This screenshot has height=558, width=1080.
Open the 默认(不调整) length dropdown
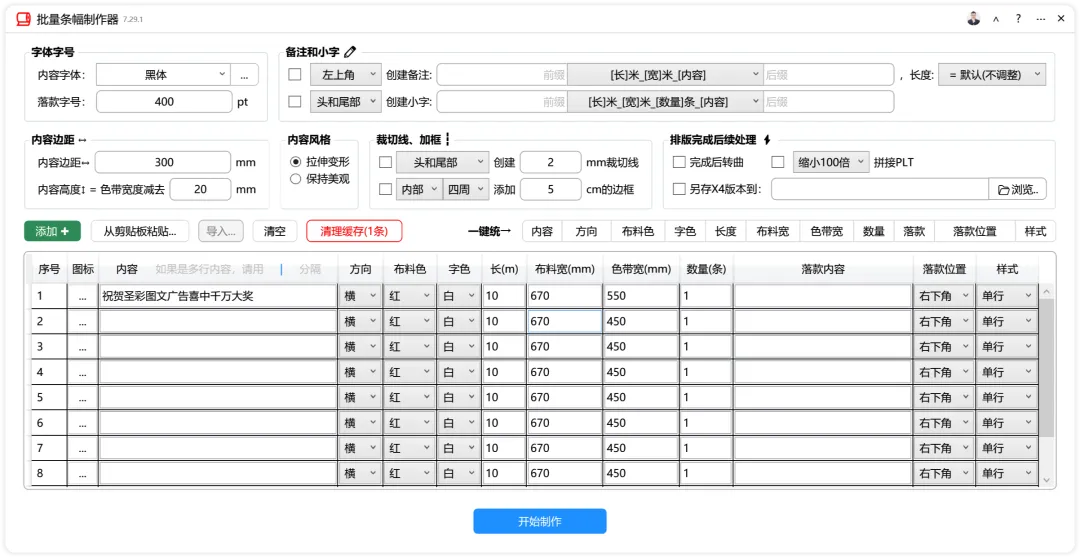tap(992, 75)
